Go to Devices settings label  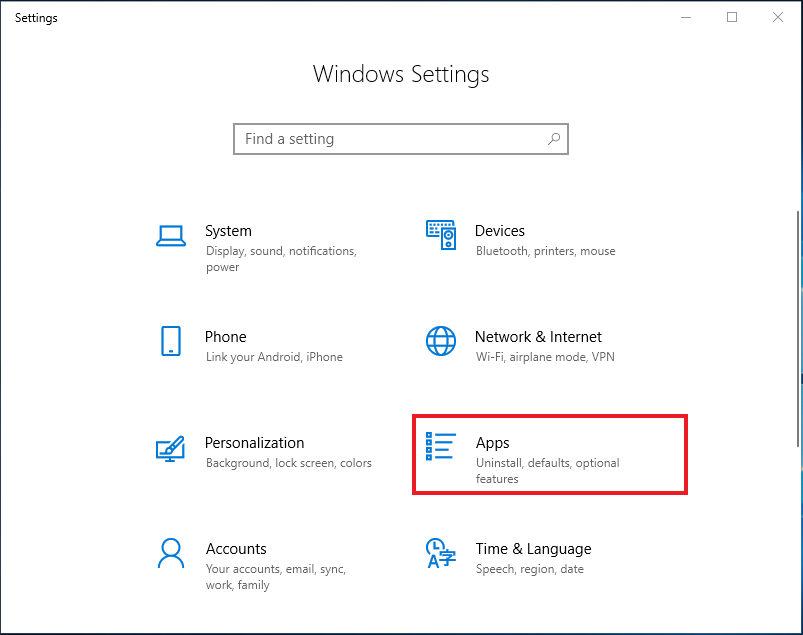click(x=500, y=231)
